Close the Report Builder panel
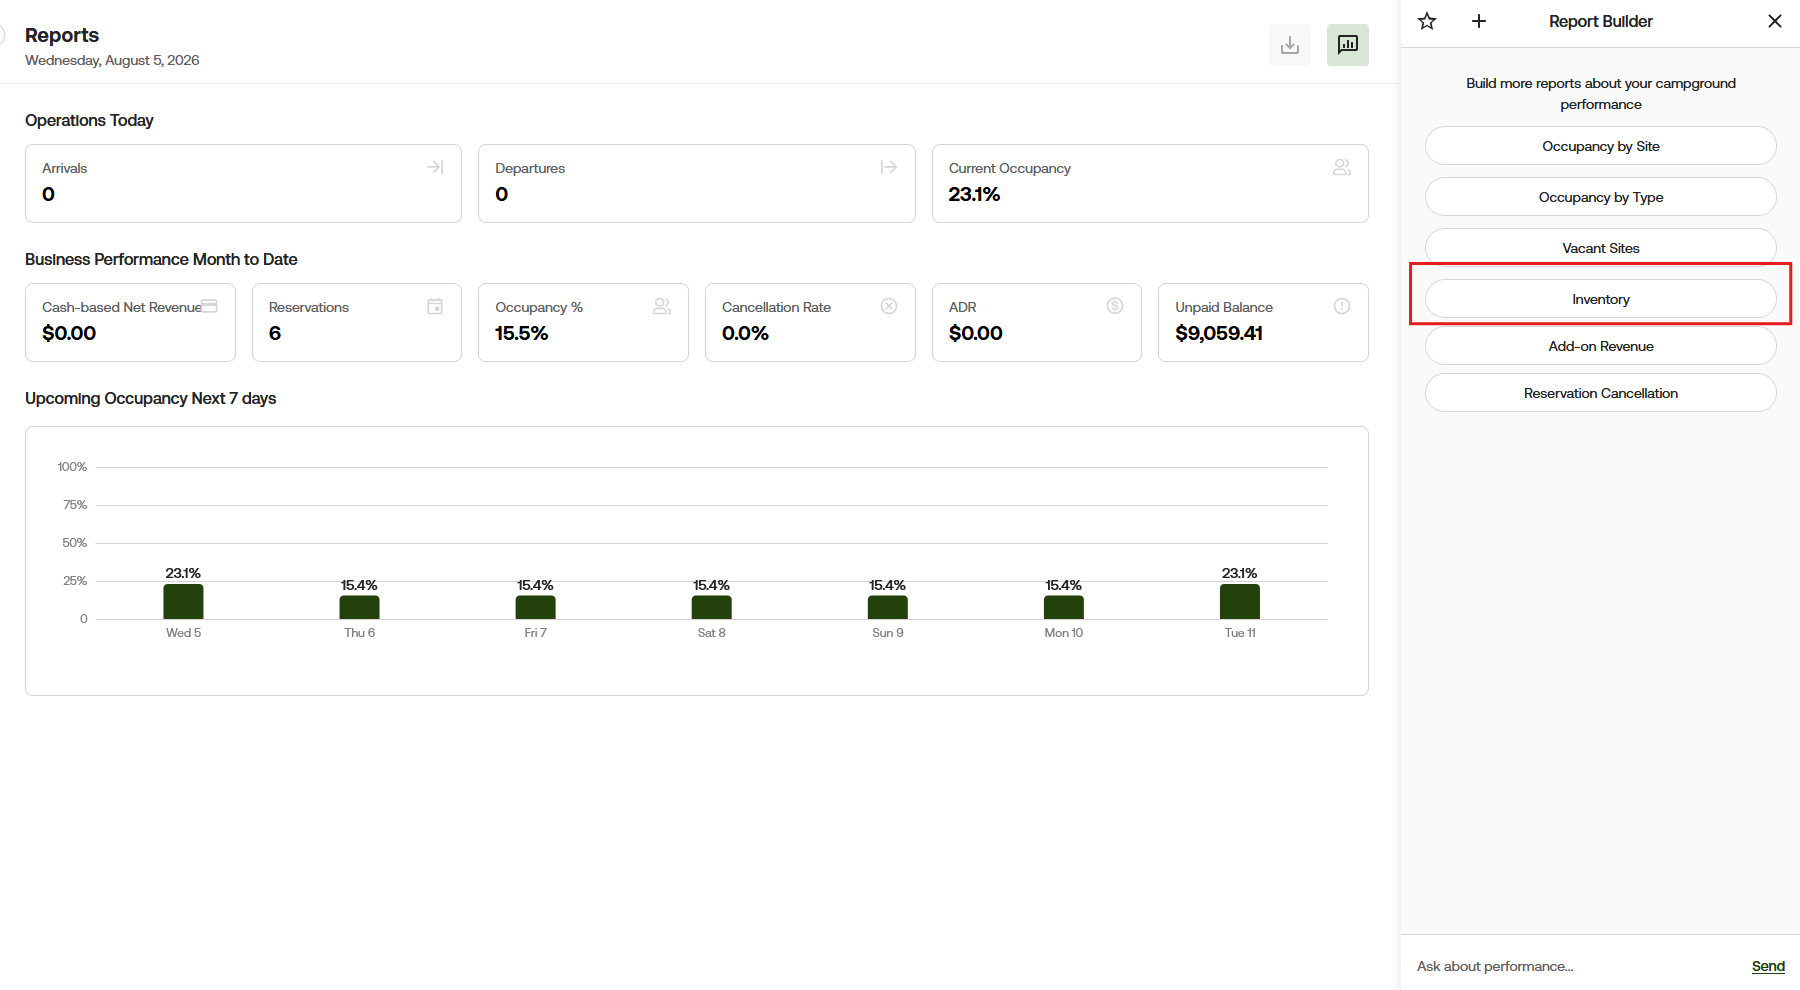 pyautogui.click(x=1775, y=21)
